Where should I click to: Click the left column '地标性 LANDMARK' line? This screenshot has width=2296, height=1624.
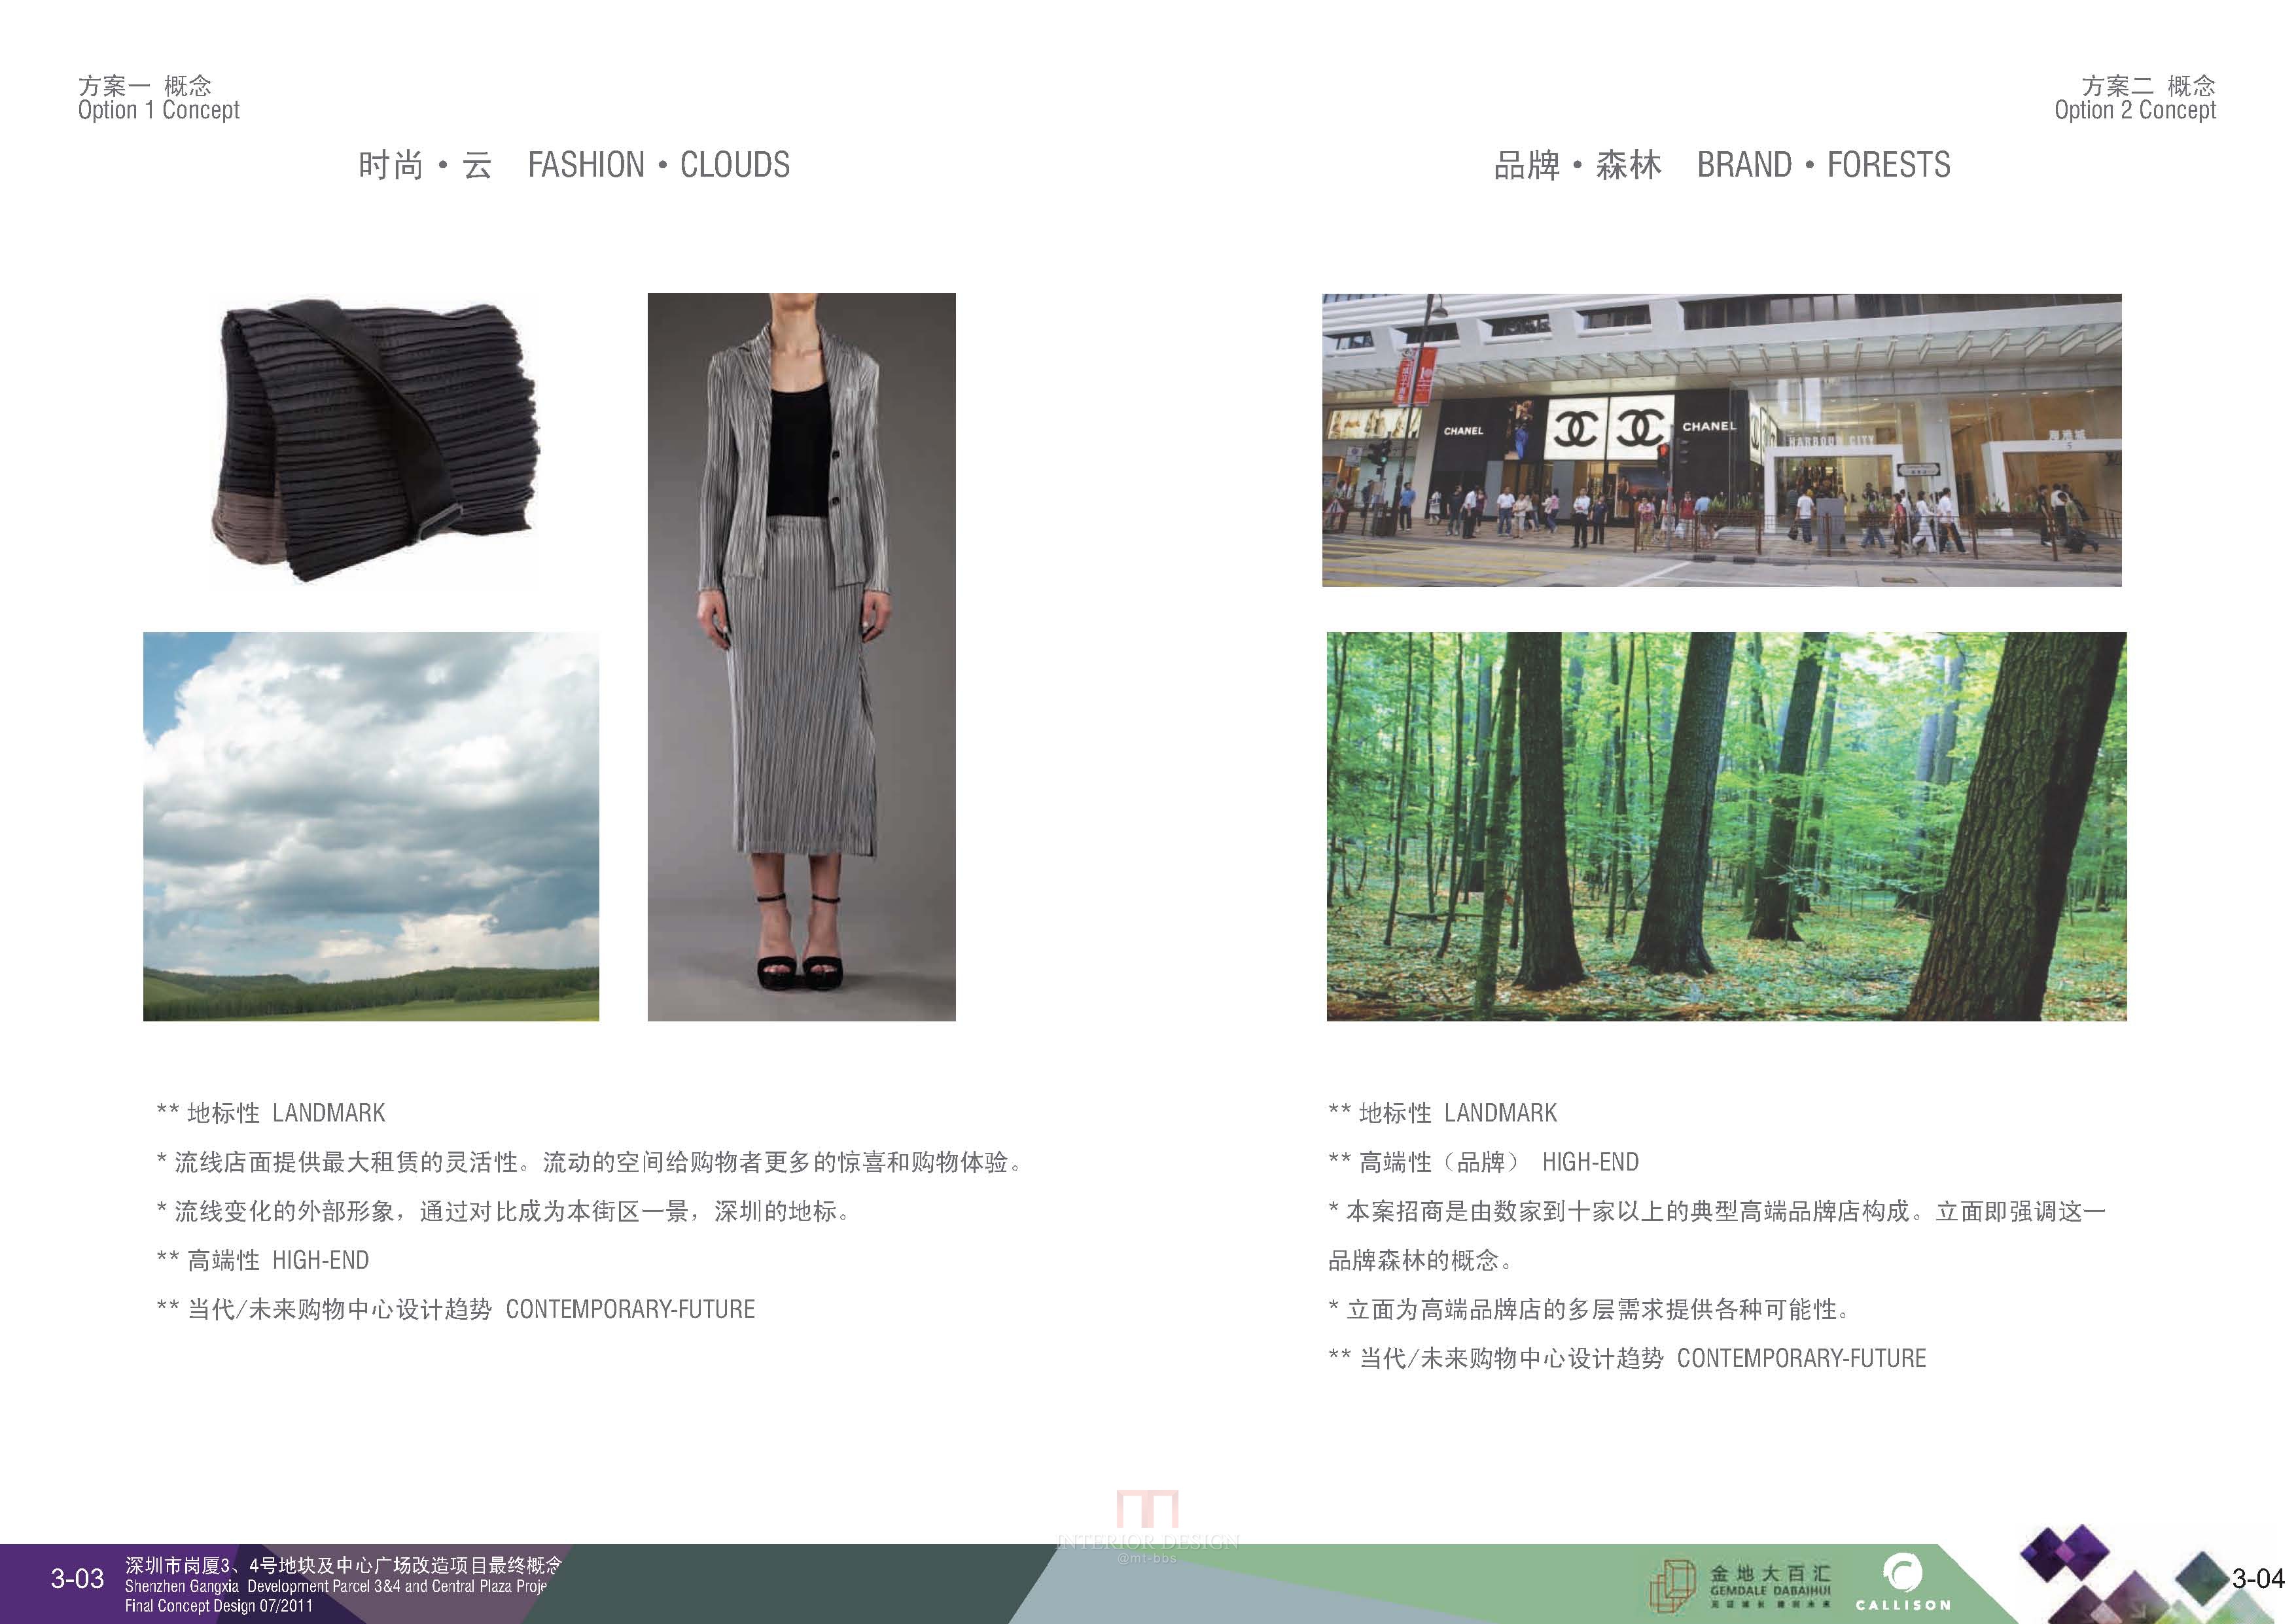(271, 1113)
